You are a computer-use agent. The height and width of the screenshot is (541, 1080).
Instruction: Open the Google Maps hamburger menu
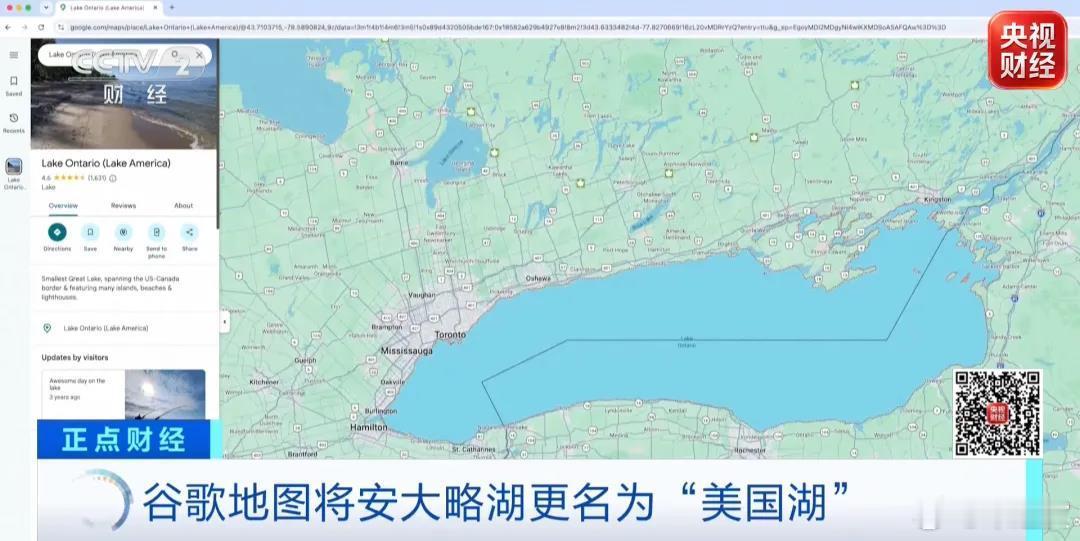[x=14, y=55]
